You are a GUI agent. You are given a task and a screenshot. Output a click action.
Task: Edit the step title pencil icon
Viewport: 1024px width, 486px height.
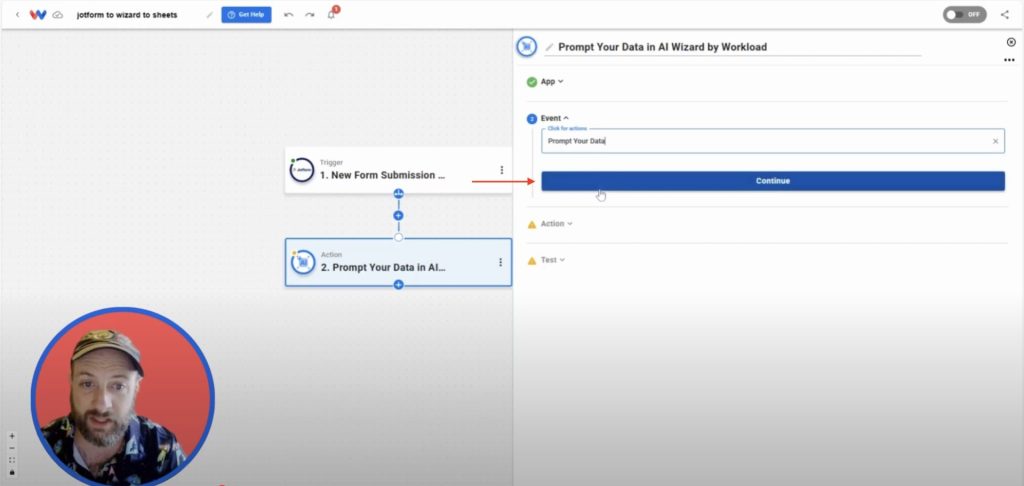pyautogui.click(x=549, y=47)
